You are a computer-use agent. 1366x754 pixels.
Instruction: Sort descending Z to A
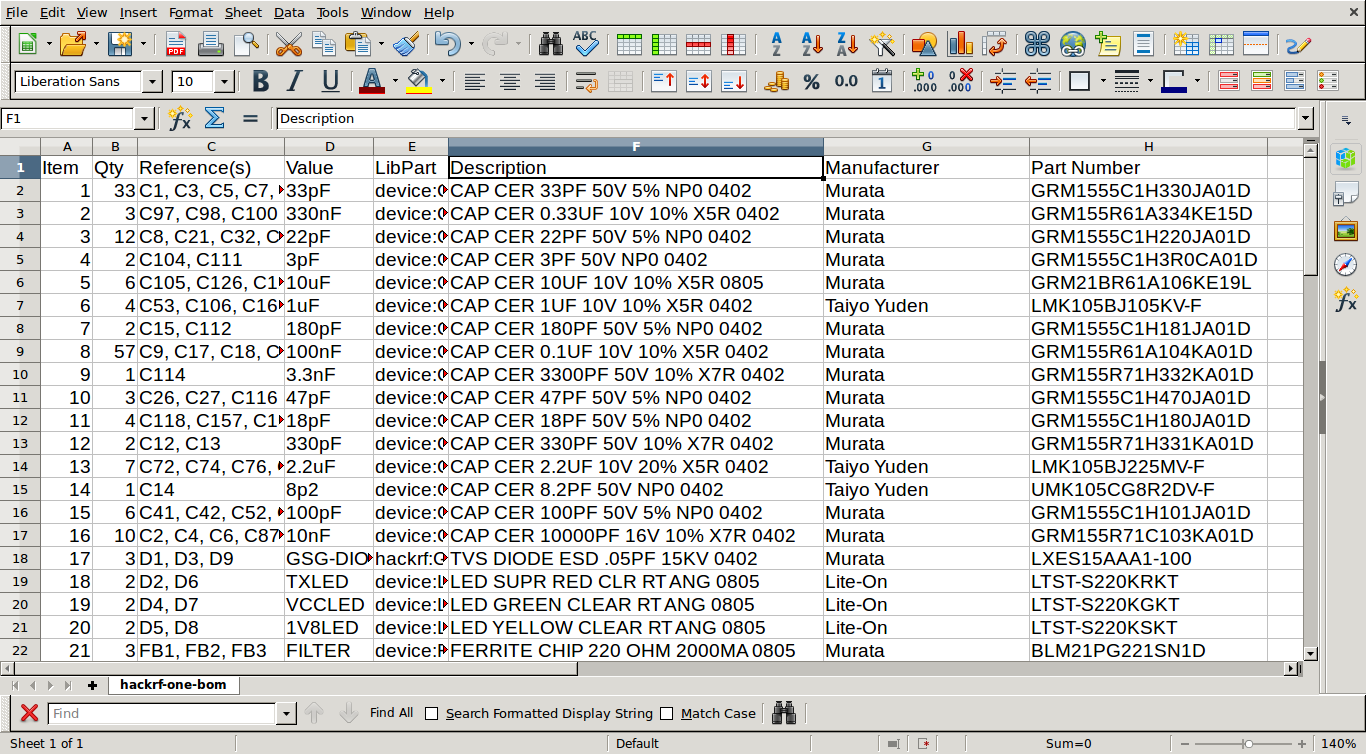(847, 44)
